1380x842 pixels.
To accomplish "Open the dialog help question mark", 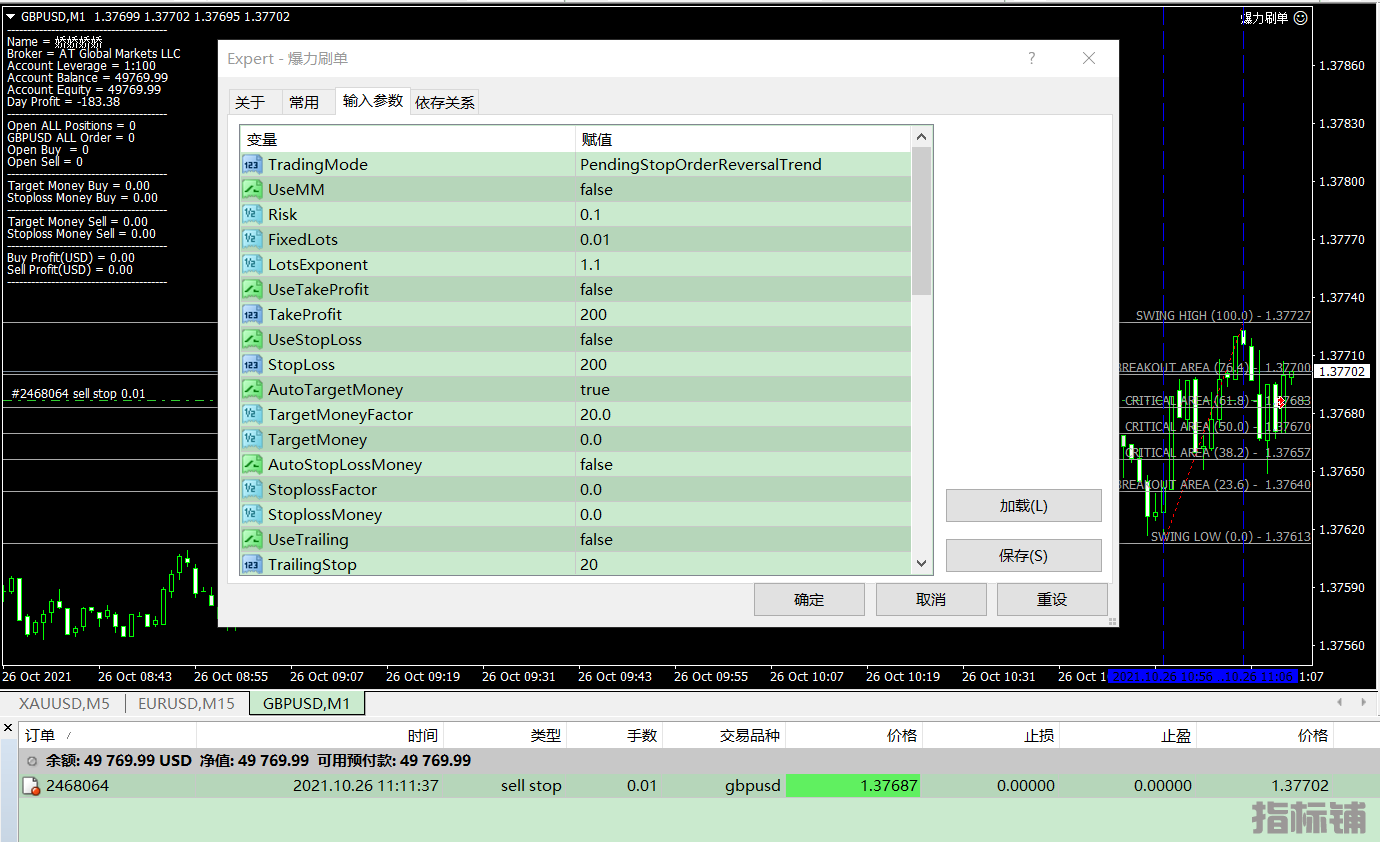I will tap(1032, 59).
